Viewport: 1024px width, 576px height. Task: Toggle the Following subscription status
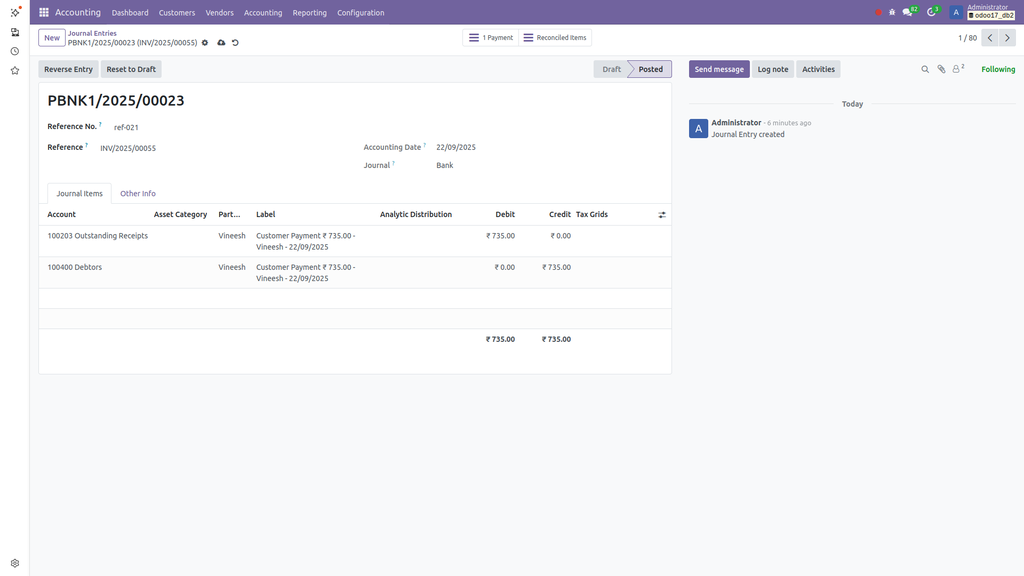(x=997, y=69)
